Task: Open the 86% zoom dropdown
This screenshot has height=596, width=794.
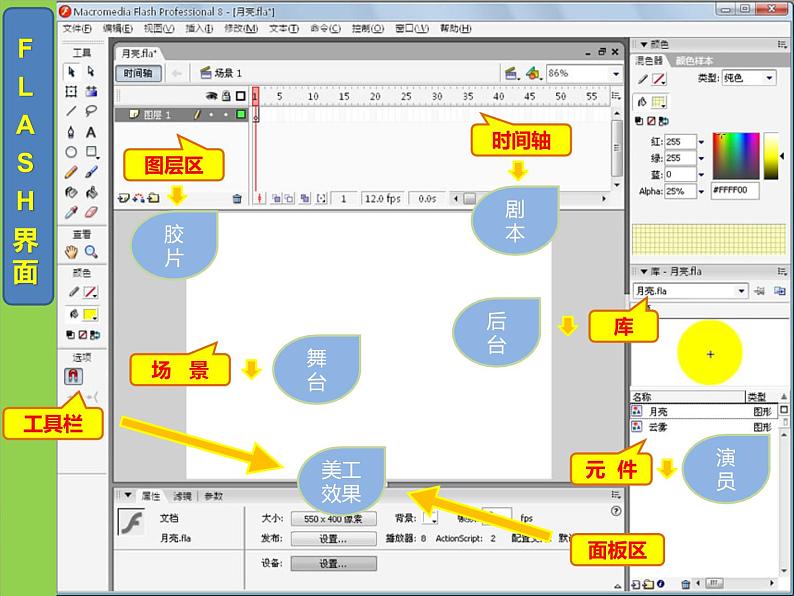Action: [616, 74]
